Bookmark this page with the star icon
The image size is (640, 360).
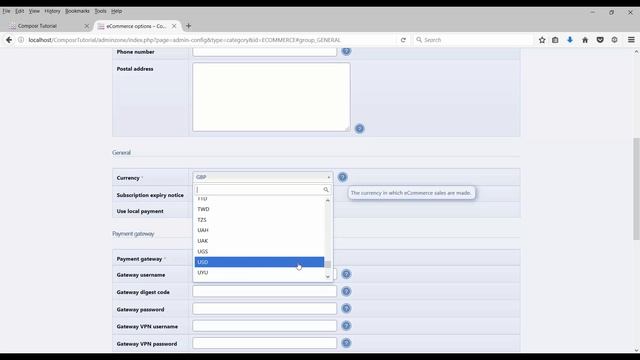pyautogui.click(x=542, y=40)
